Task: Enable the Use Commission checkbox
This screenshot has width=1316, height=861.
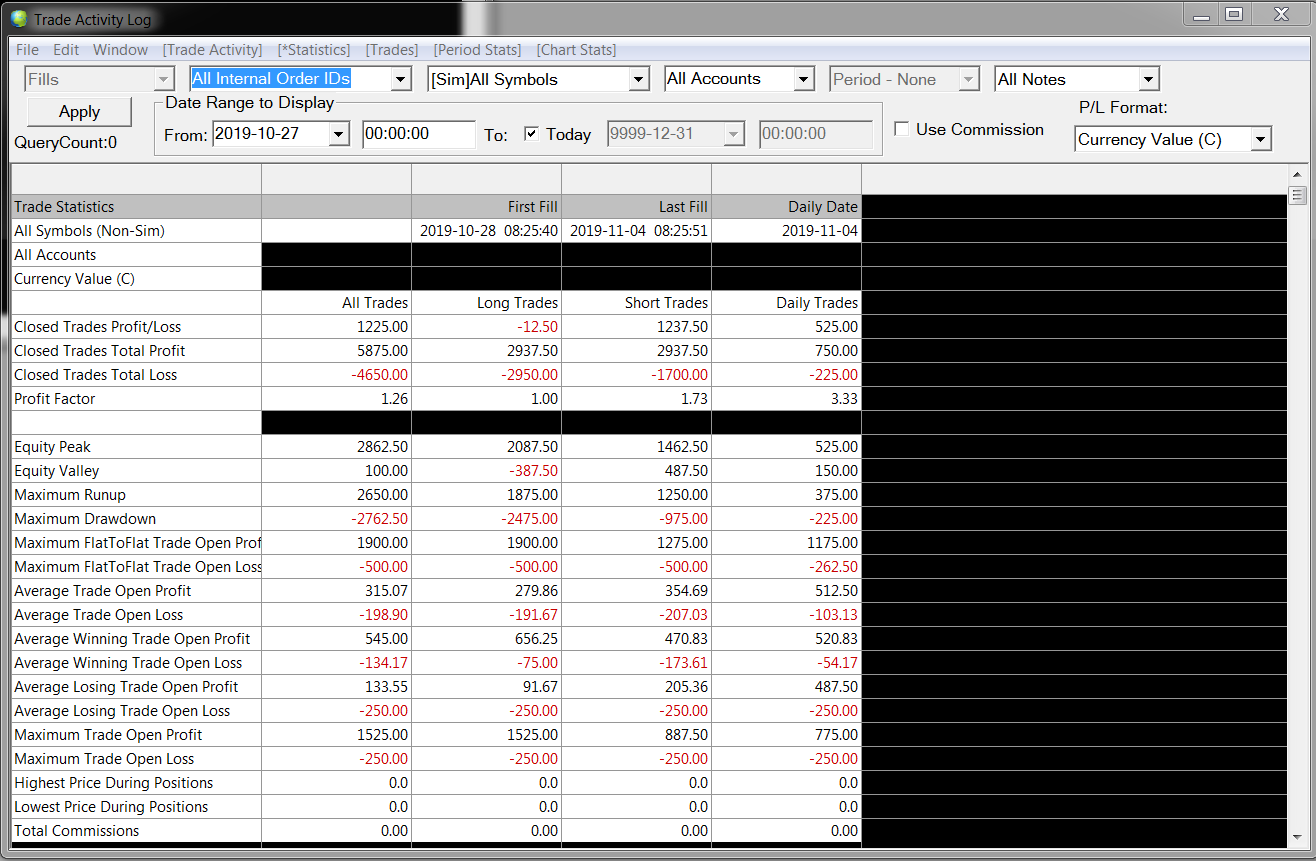Action: pos(902,129)
